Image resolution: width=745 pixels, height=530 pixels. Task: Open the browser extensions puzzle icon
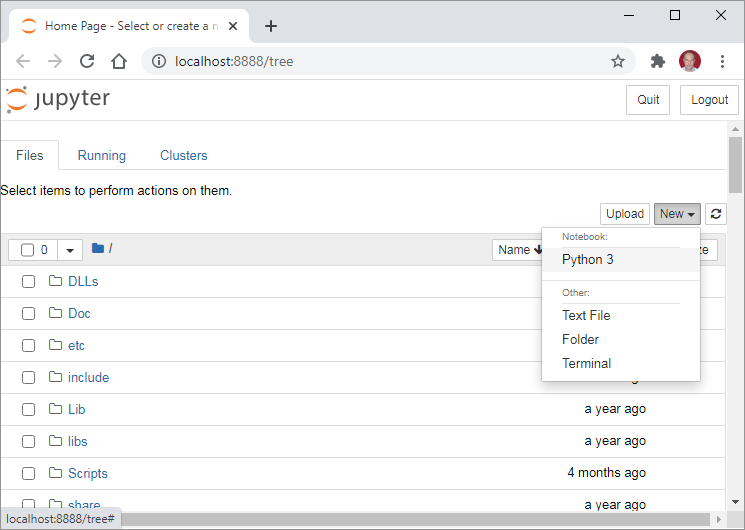coord(658,61)
